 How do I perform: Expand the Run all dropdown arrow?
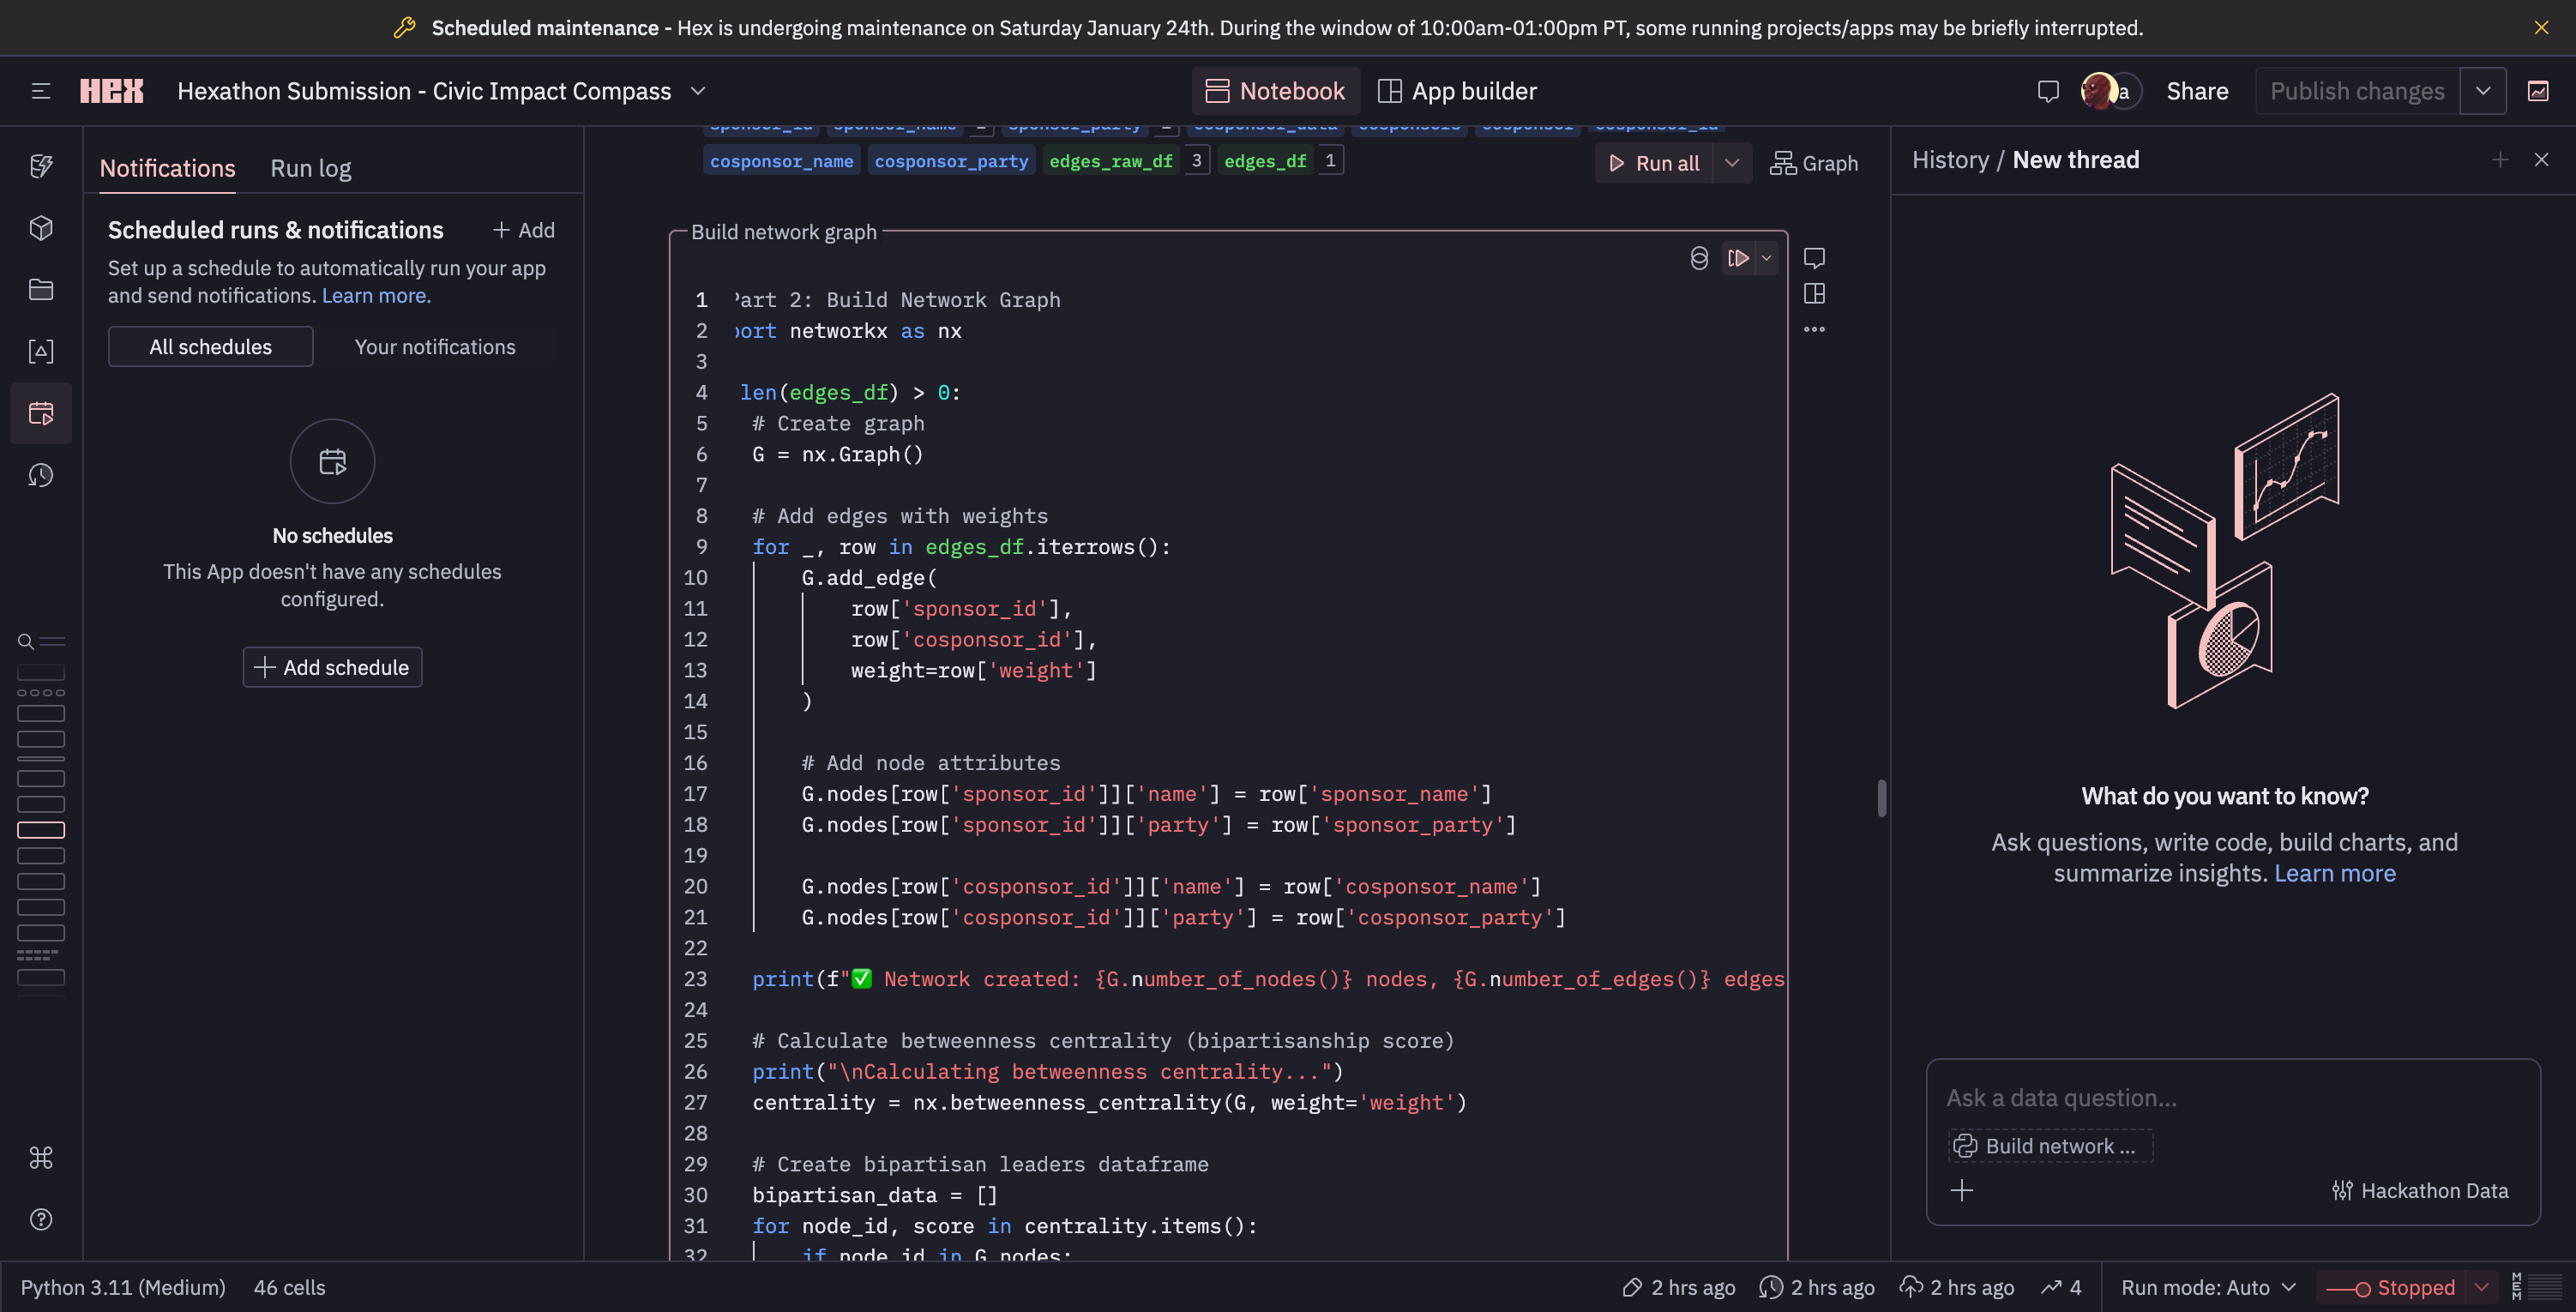click(x=1732, y=163)
